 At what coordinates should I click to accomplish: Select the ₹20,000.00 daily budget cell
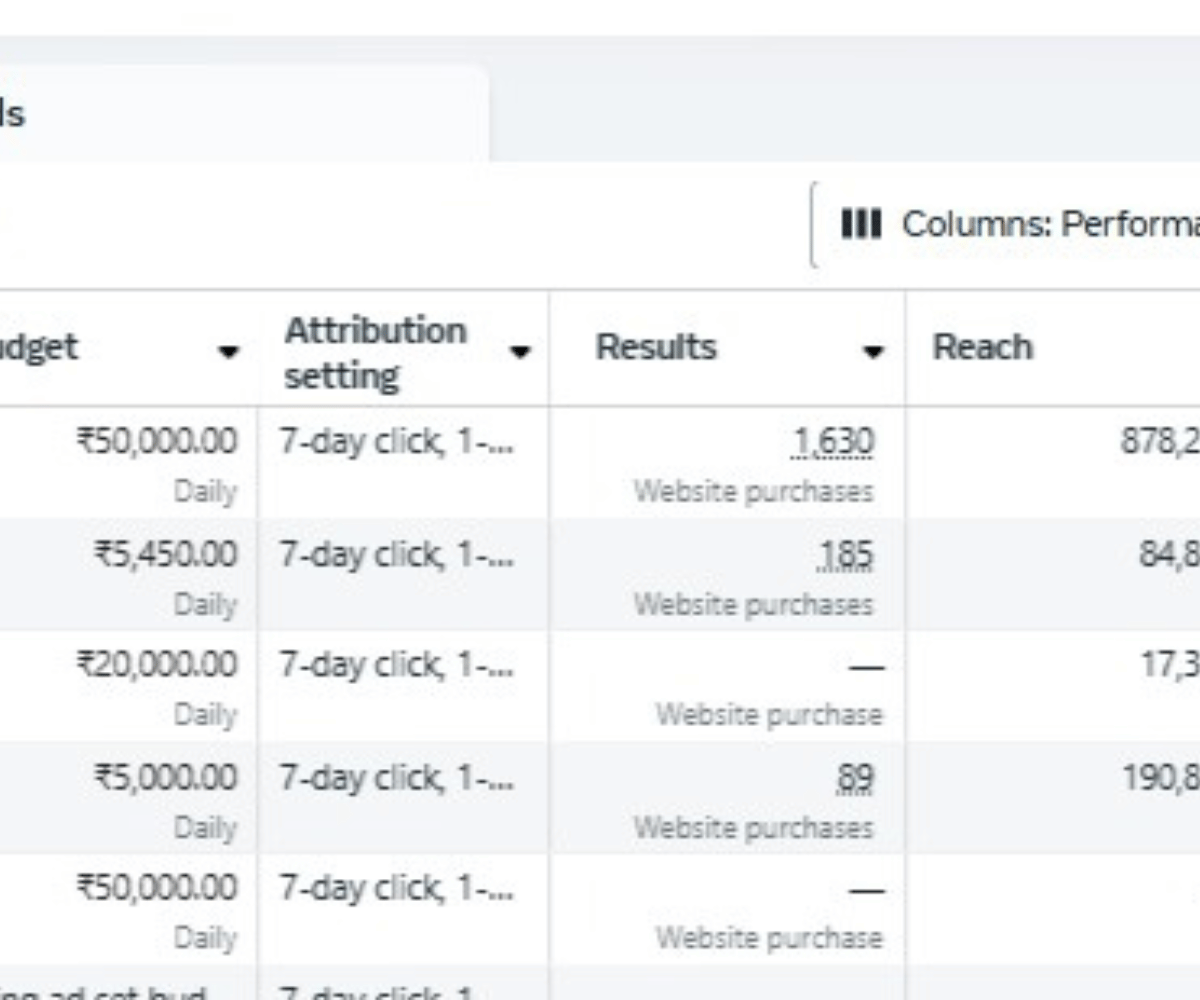click(x=160, y=665)
